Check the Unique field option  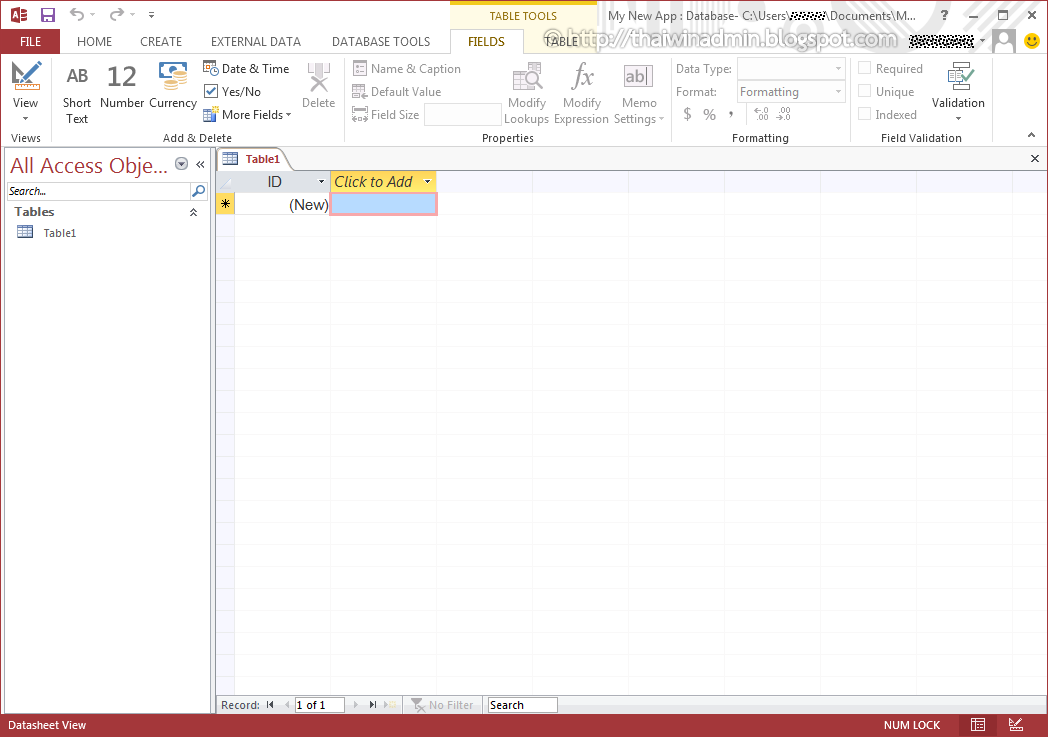coord(864,91)
